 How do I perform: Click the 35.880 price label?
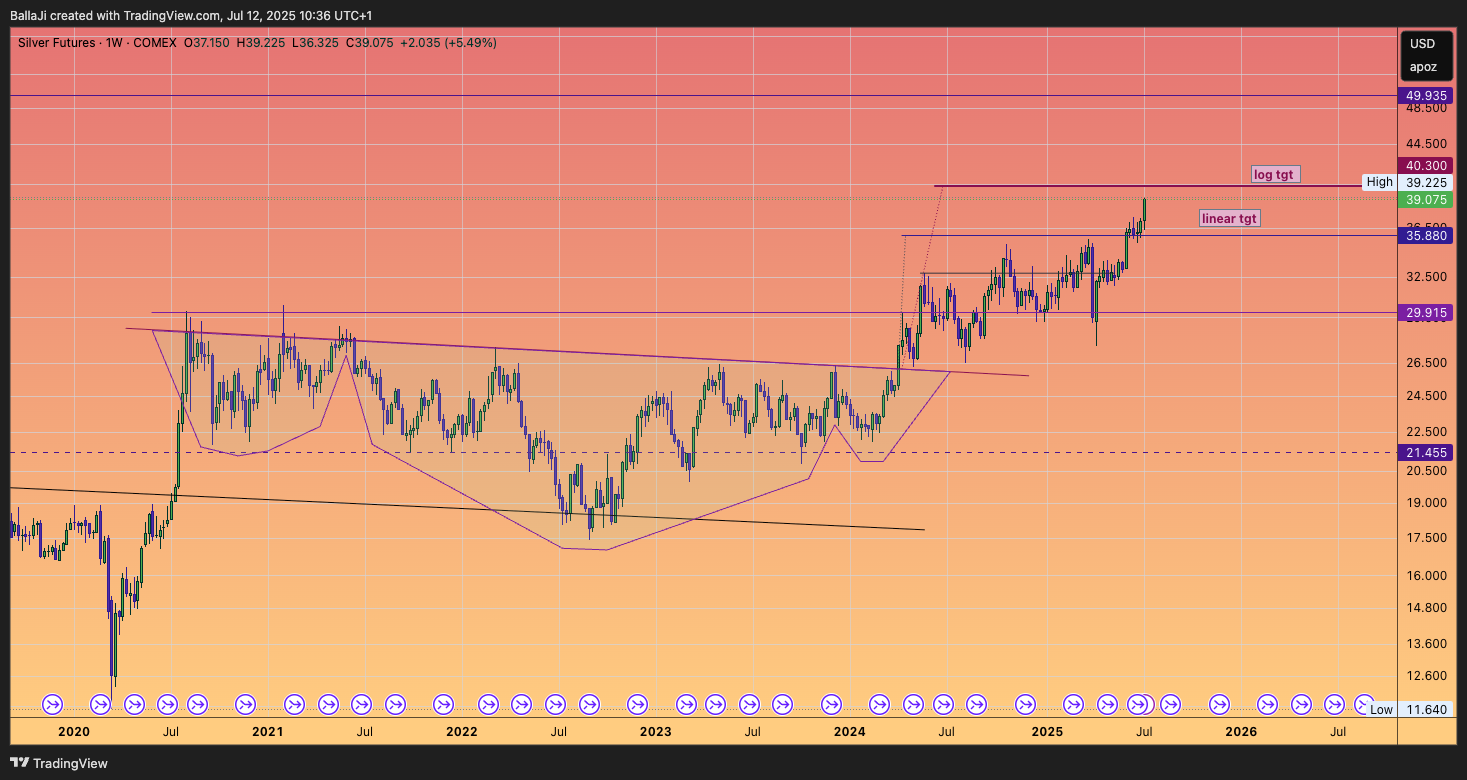pyautogui.click(x=1427, y=236)
